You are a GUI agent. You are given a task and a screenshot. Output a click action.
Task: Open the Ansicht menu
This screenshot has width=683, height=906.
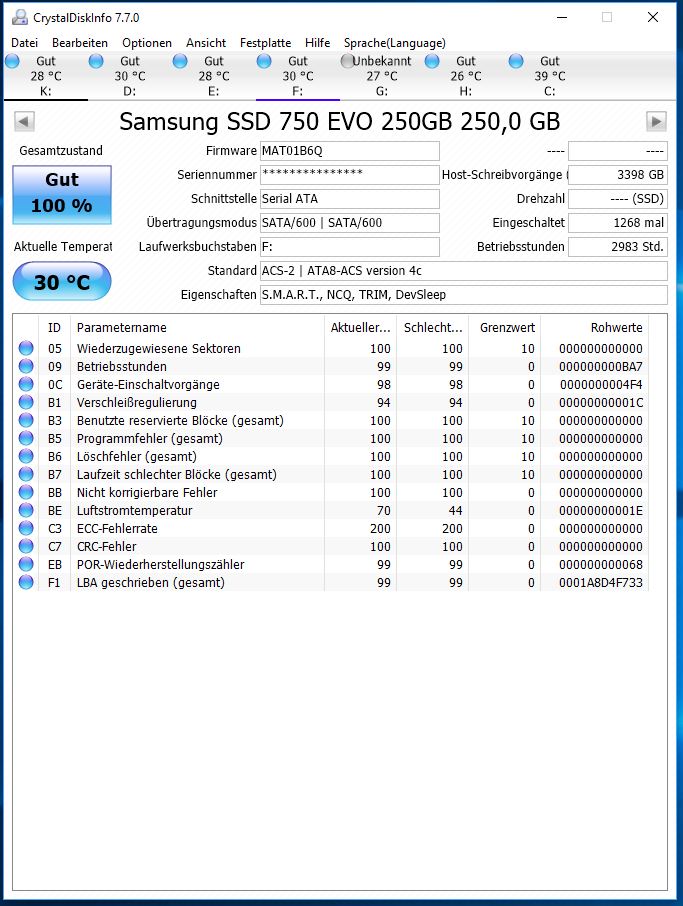pos(206,43)
